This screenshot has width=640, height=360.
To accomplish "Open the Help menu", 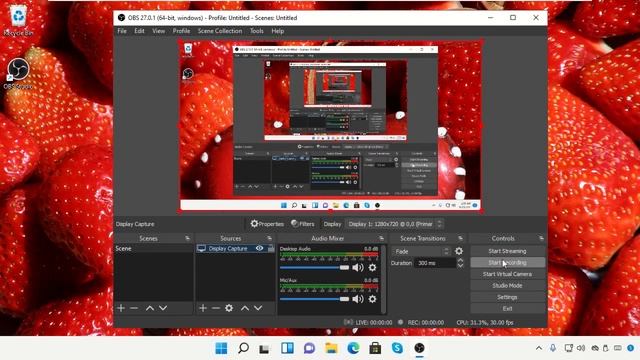I will pyautogui.click(x=278, y=31).
